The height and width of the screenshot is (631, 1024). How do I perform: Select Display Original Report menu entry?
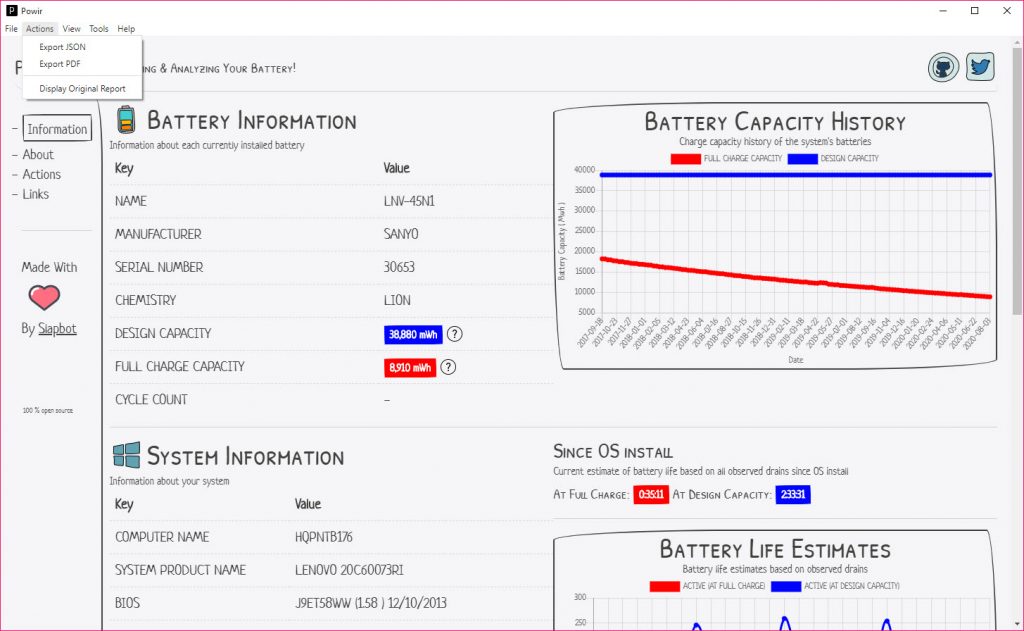click(x=82, y=89)
